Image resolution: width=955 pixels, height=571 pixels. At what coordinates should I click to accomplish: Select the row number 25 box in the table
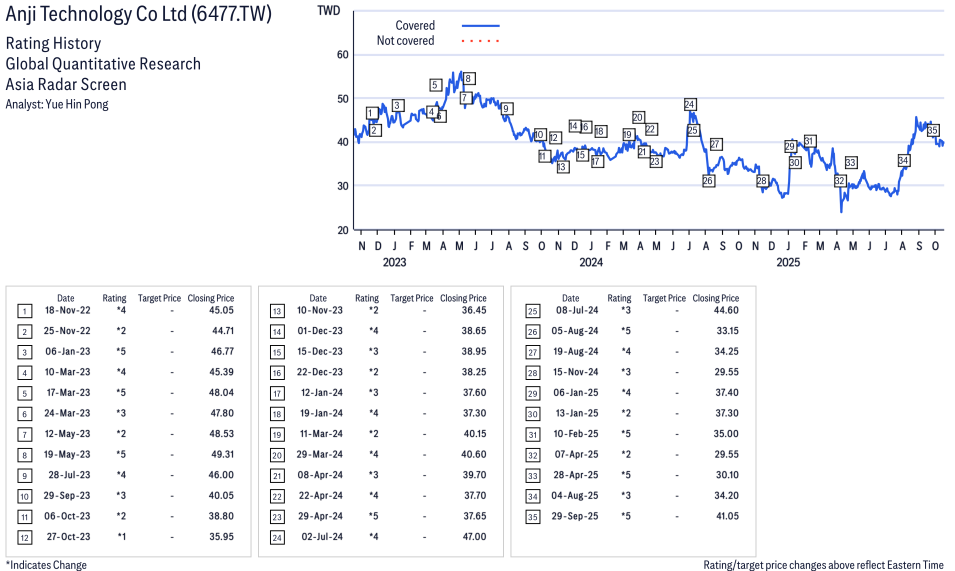point(532,310)
